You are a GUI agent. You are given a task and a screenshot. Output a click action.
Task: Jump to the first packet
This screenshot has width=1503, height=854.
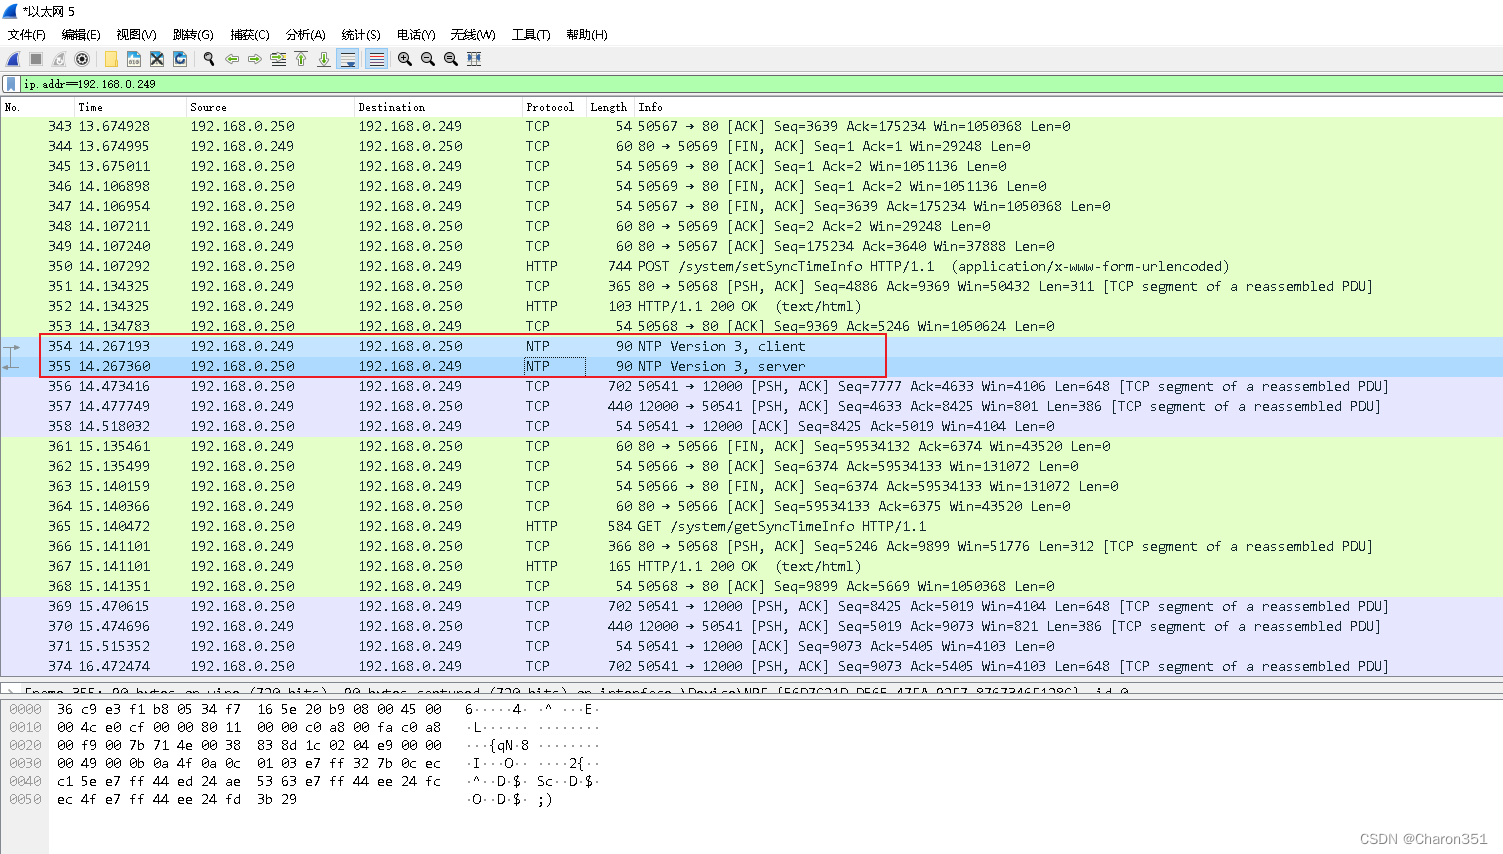pyautogui.click(x=301, y=59)
